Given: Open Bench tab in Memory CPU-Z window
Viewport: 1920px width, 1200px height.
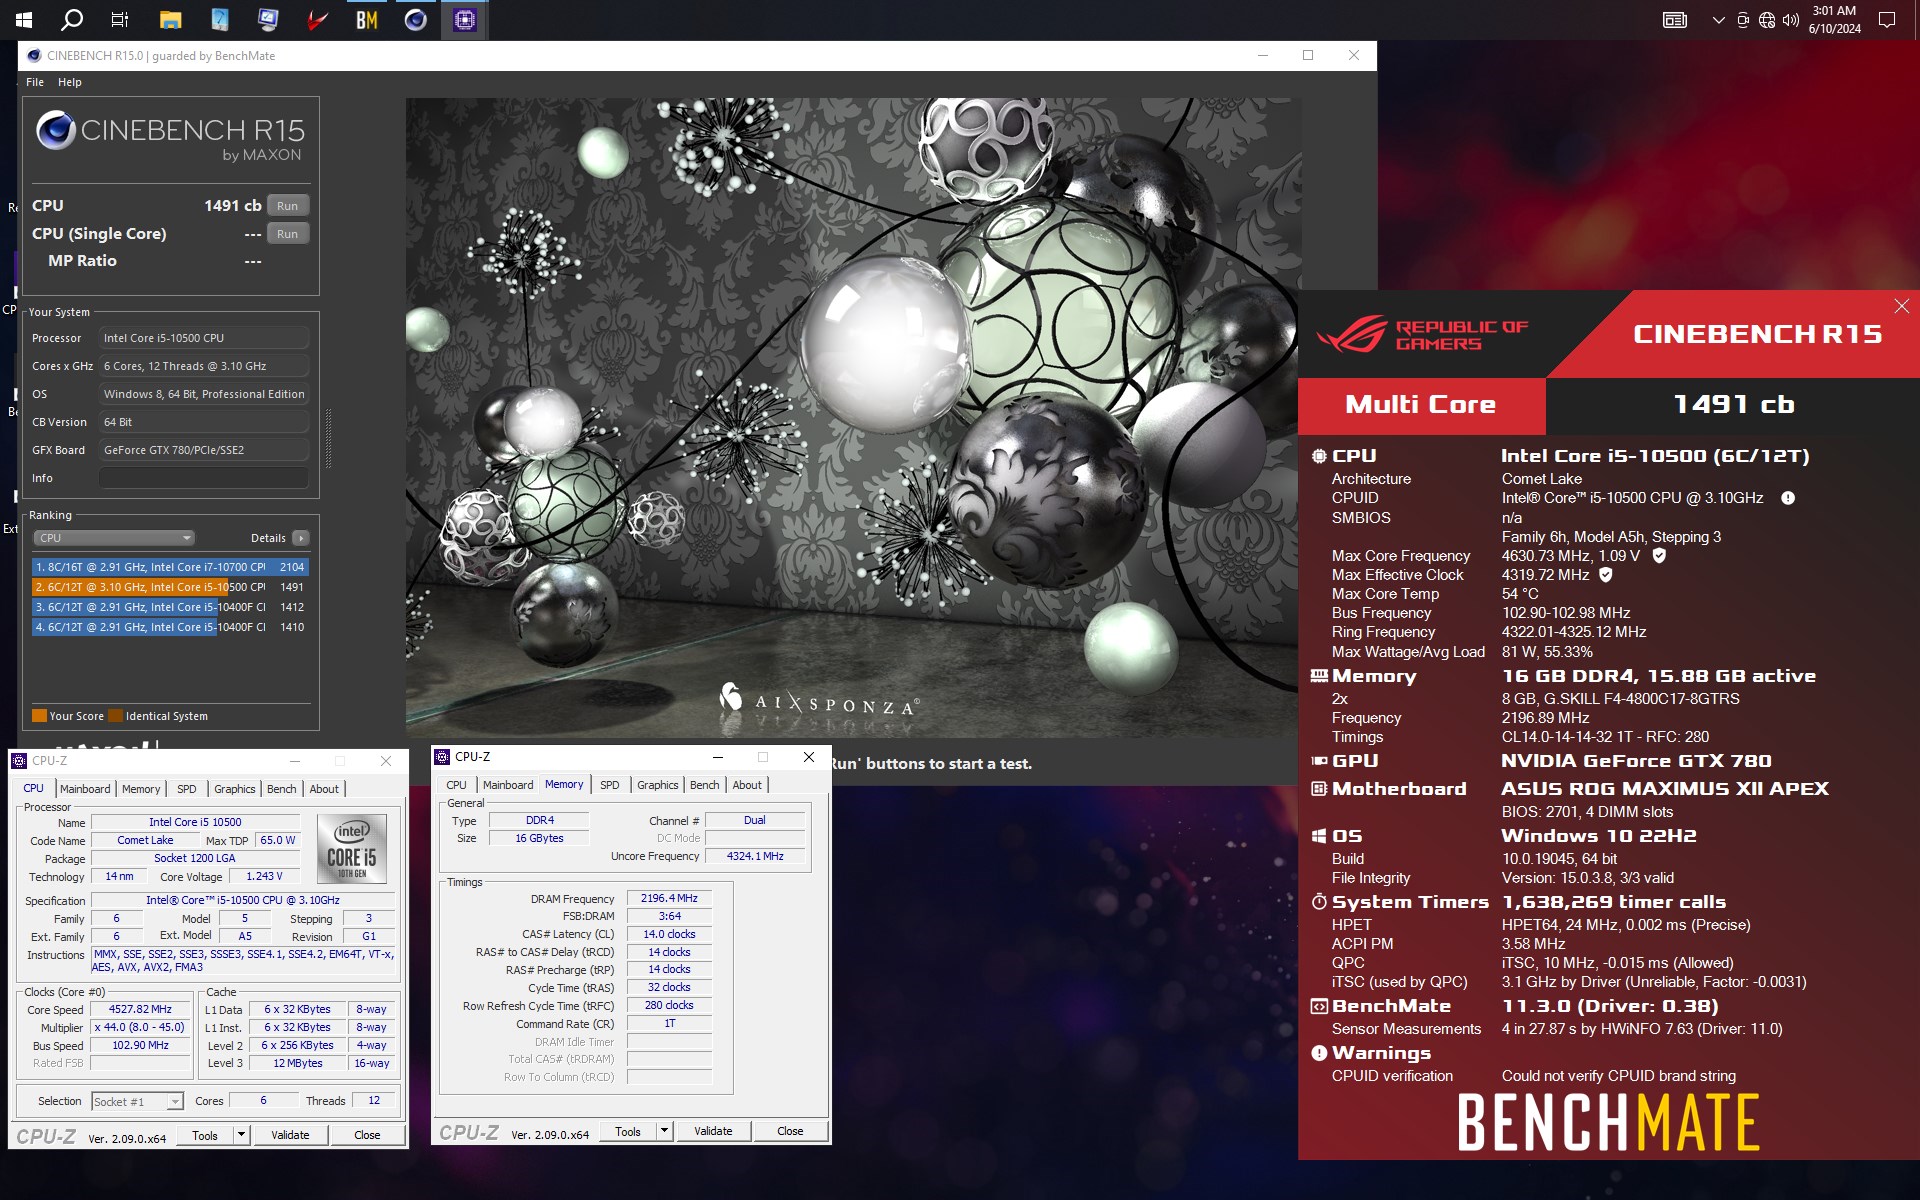Looking at the screenshot, I should click(x=705, y=785).
